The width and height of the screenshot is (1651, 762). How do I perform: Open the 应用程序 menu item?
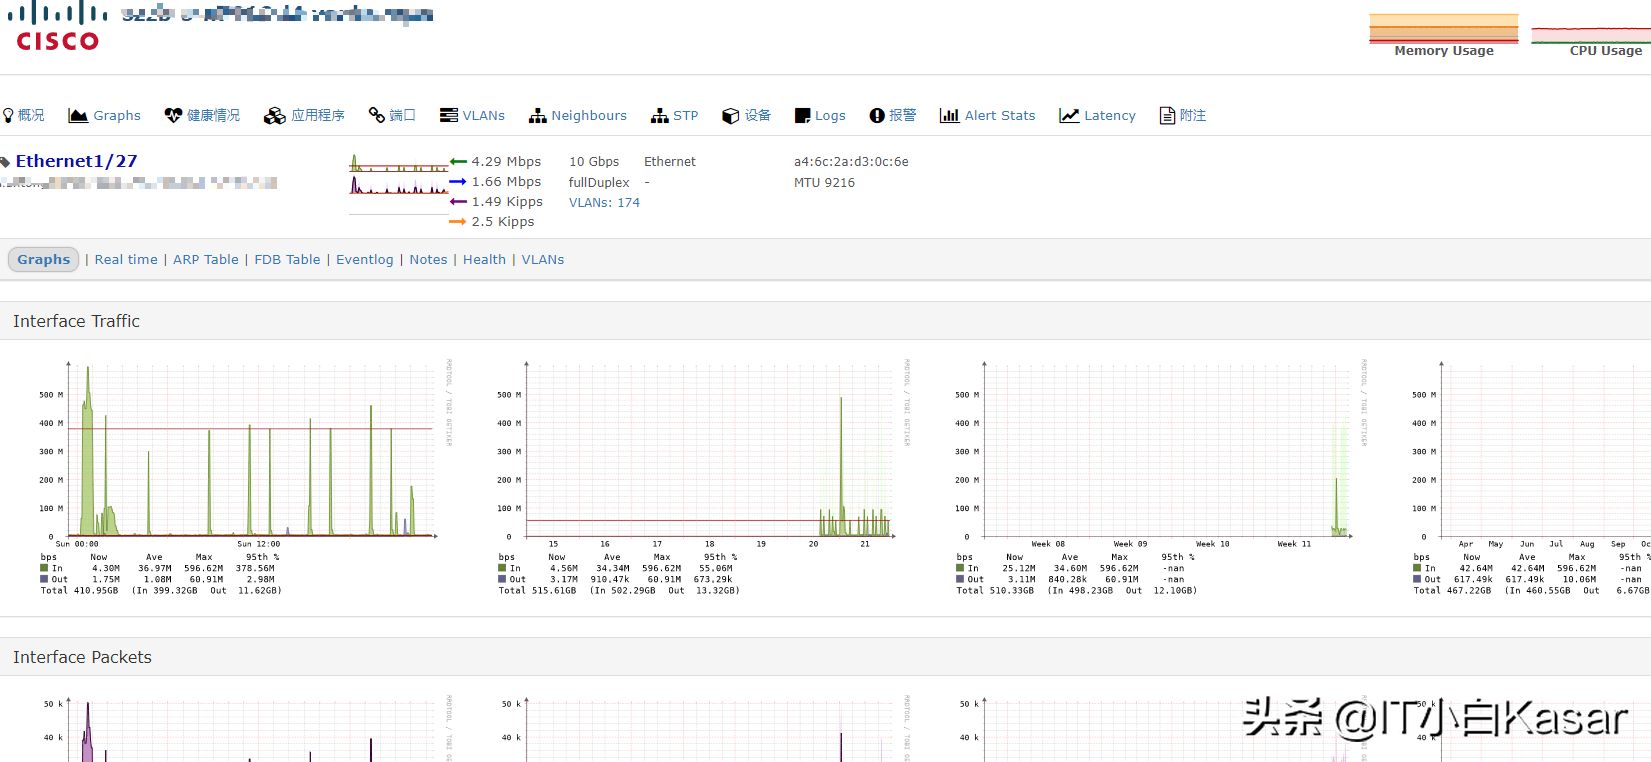click(318, 116)
